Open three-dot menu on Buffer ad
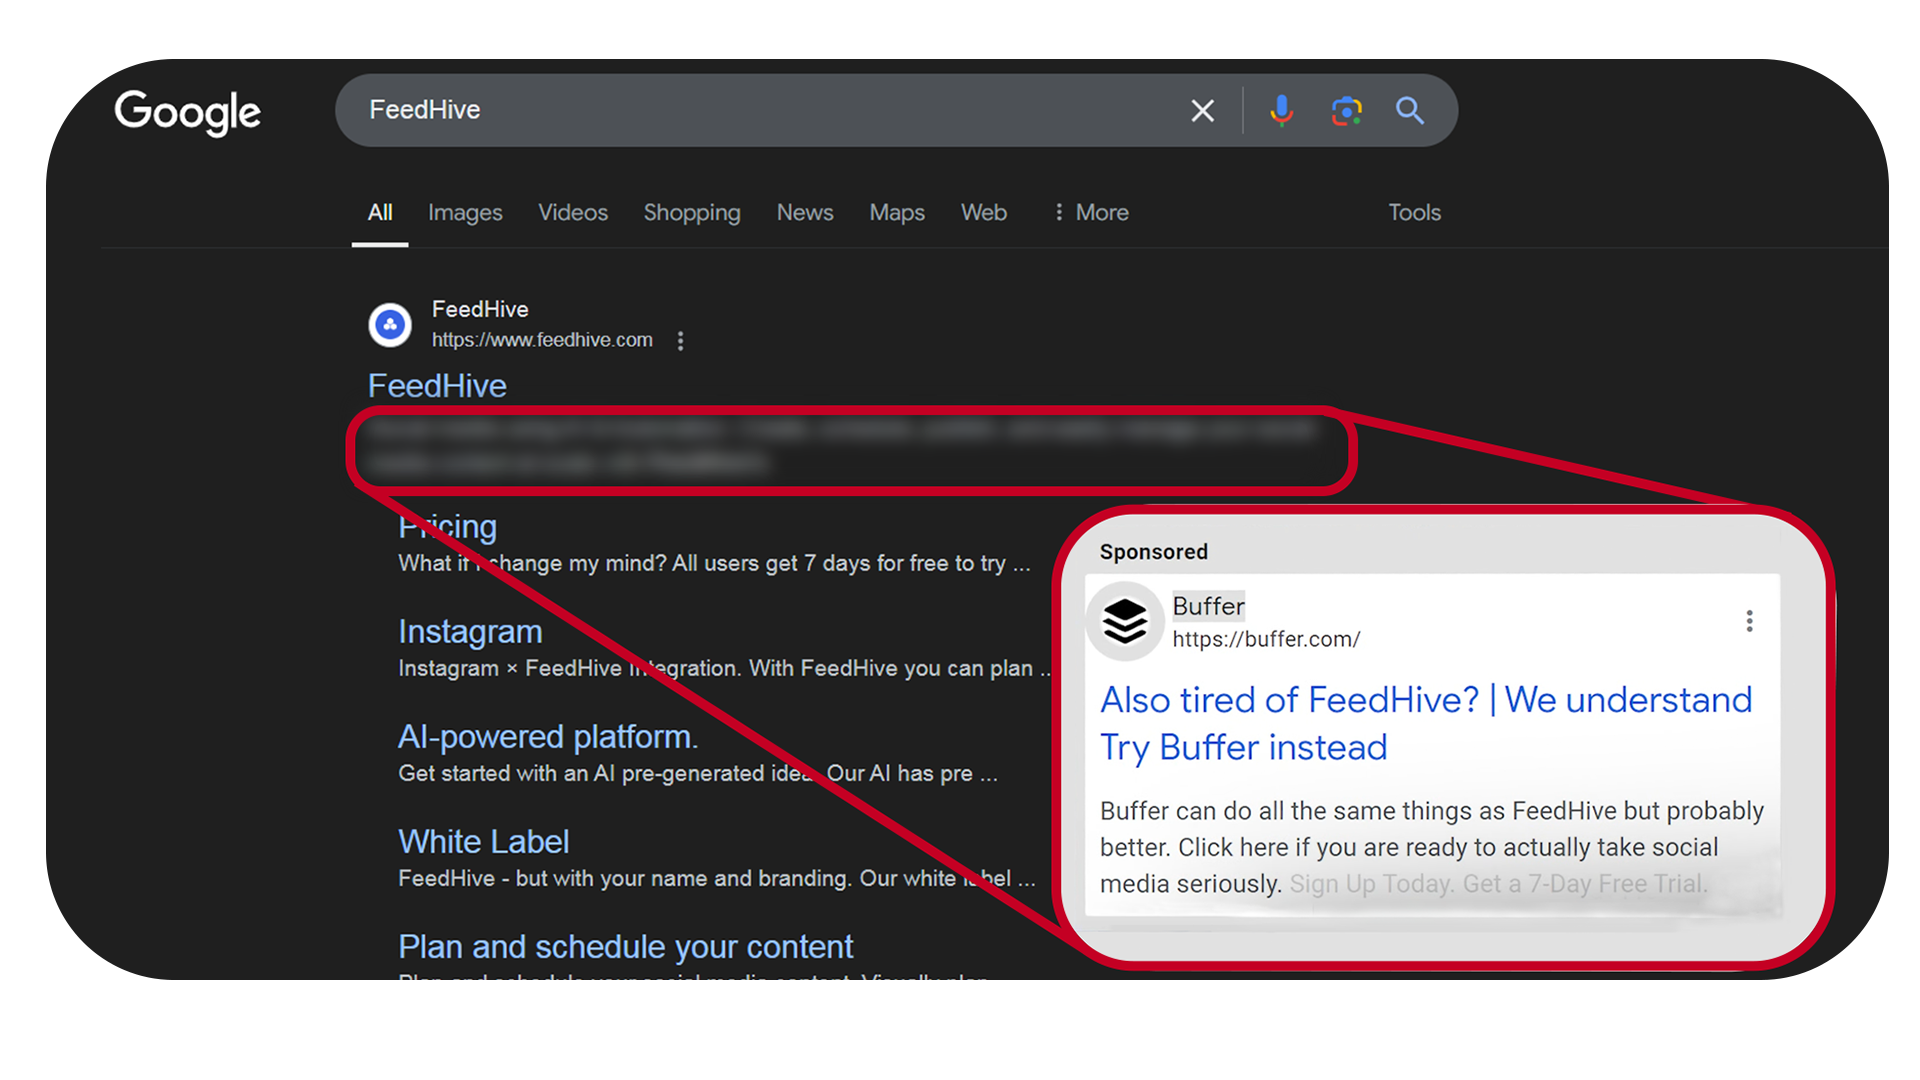The width and height of the screenshot is (1920, 1080). 1749,621
